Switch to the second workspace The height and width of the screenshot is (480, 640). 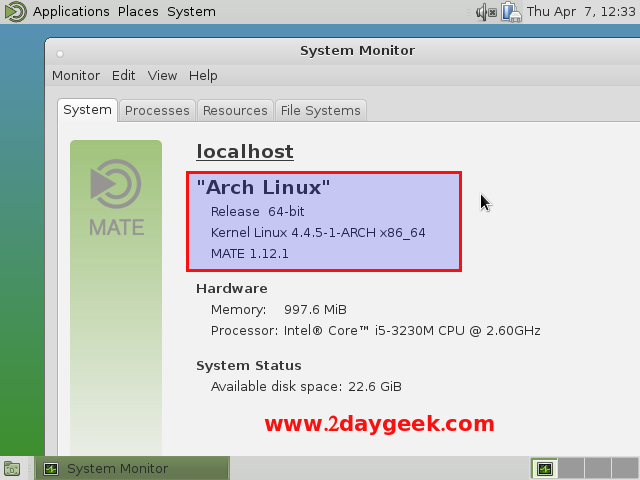(571, 469)
